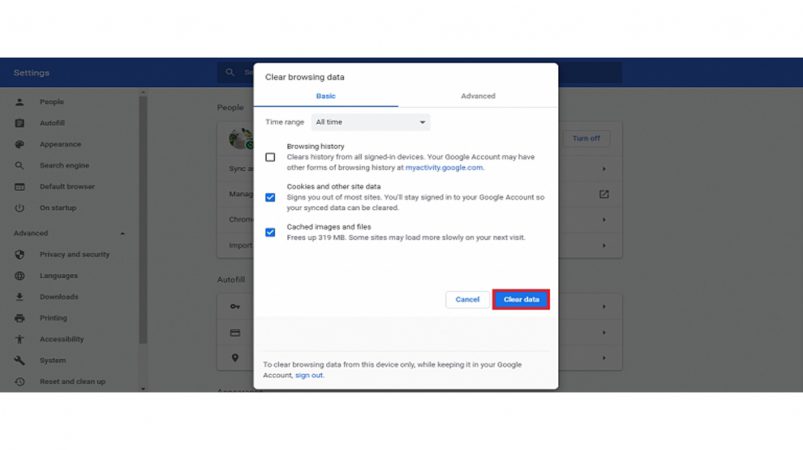This screenshot has width=803, height=450.
Task: Switch to the Advanced tab
Action: tap(478, 96)
